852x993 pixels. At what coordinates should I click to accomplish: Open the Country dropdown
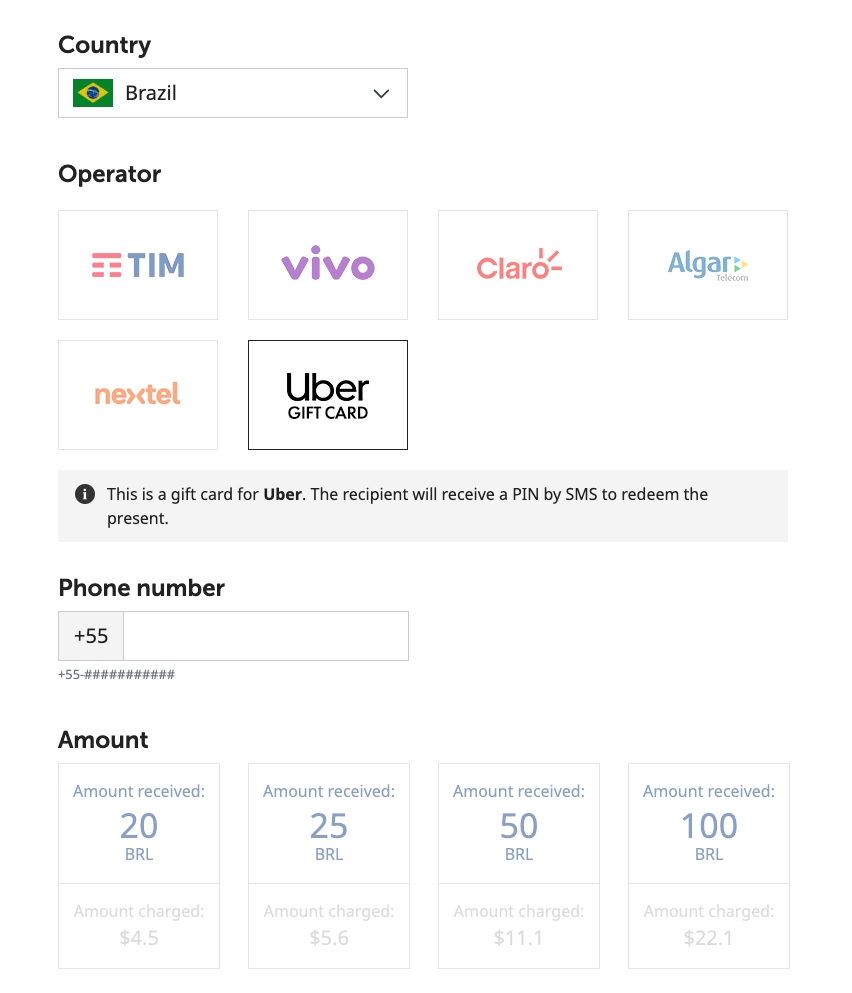233,93
